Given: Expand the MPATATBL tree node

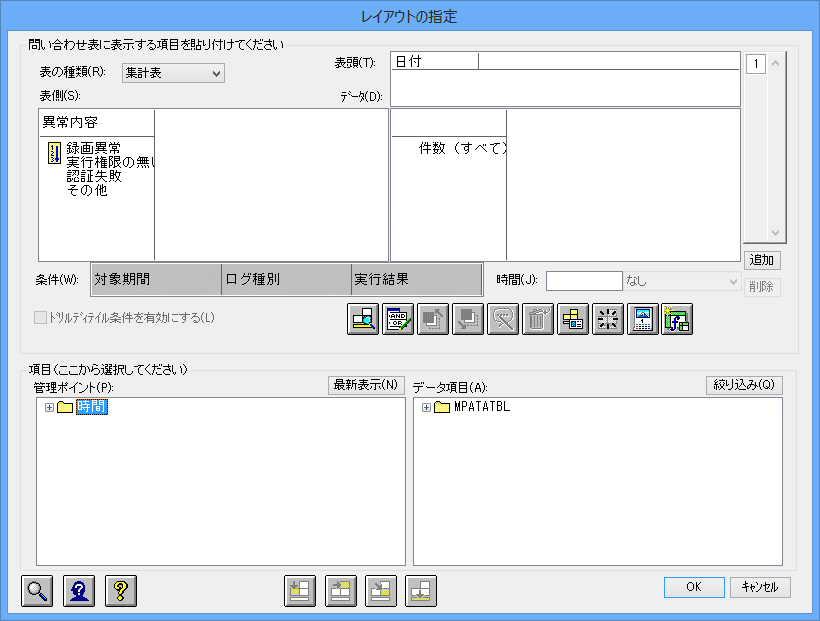Looking at the screenshot, I should (426, 407).
